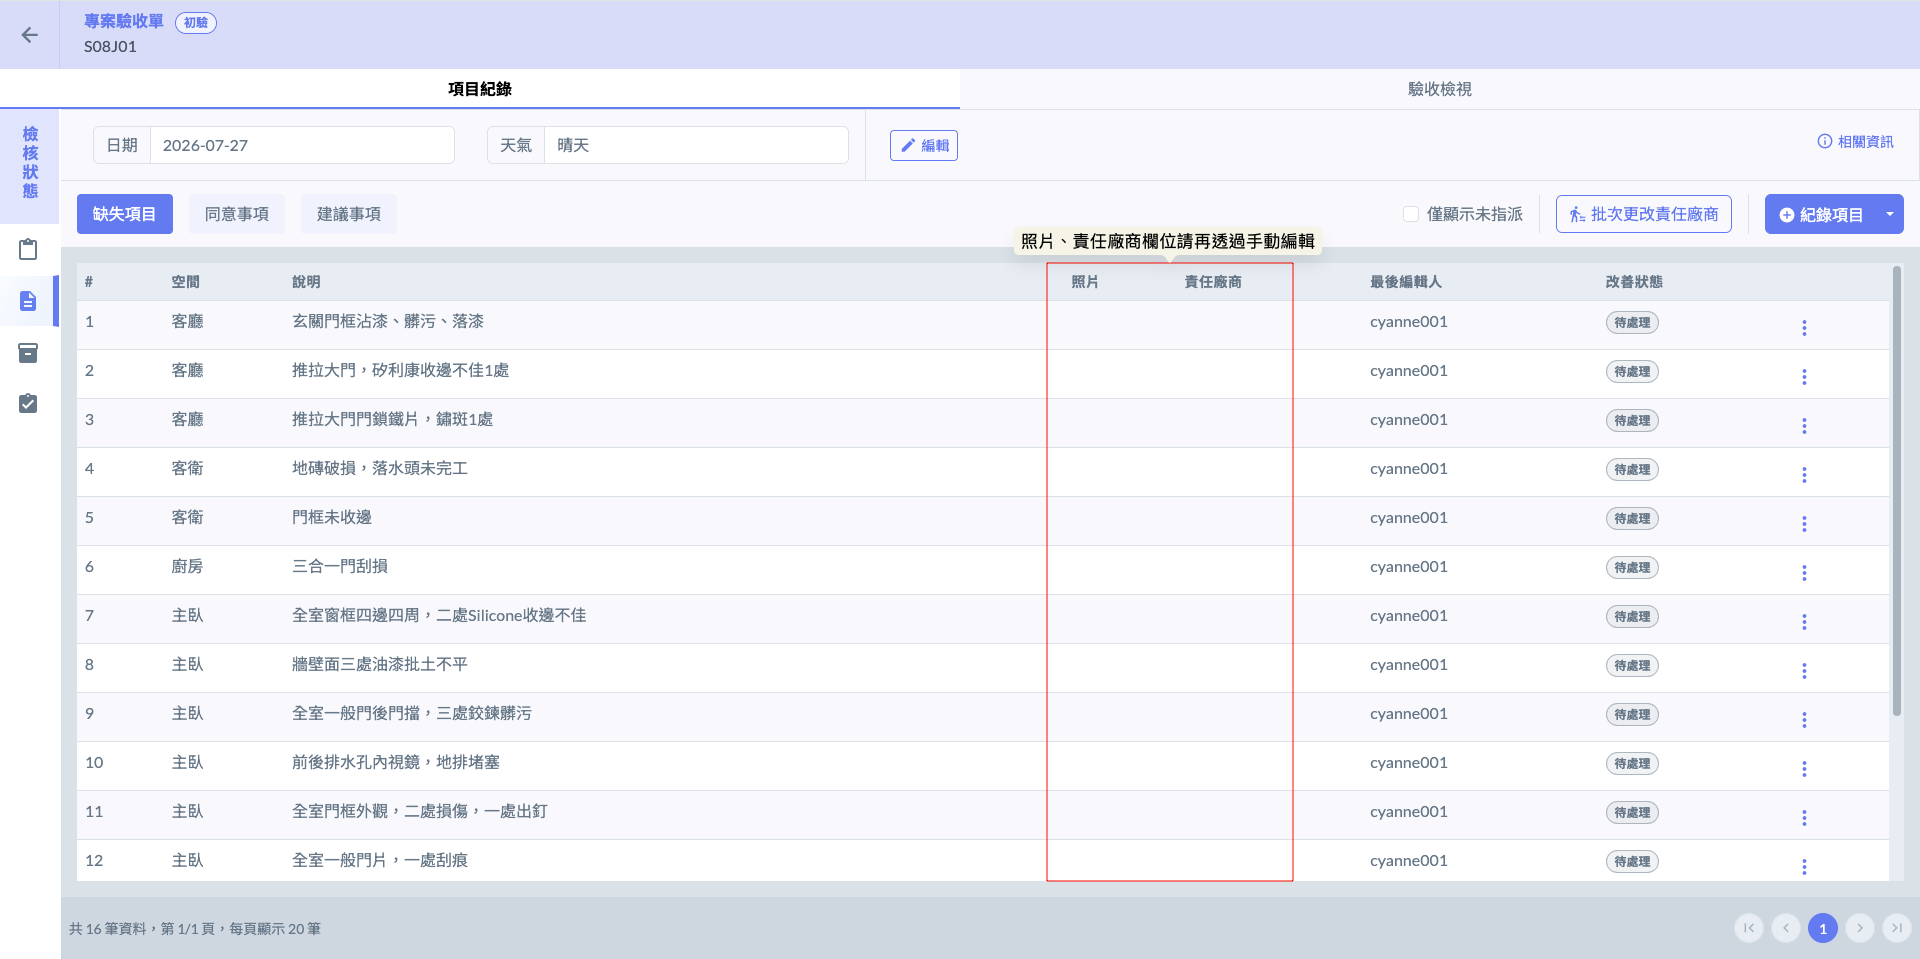Select the 缺失項目 tab
Viewport: 1920px width, 959px height.
[x=125, y=214]
